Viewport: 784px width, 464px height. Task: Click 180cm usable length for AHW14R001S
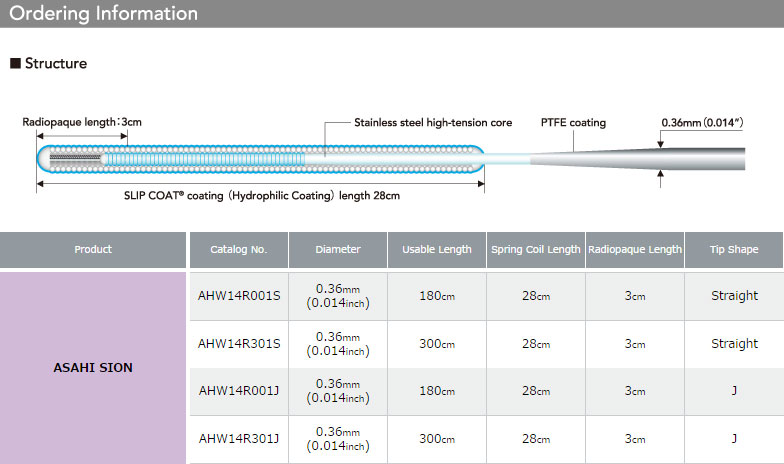(437, 296)
